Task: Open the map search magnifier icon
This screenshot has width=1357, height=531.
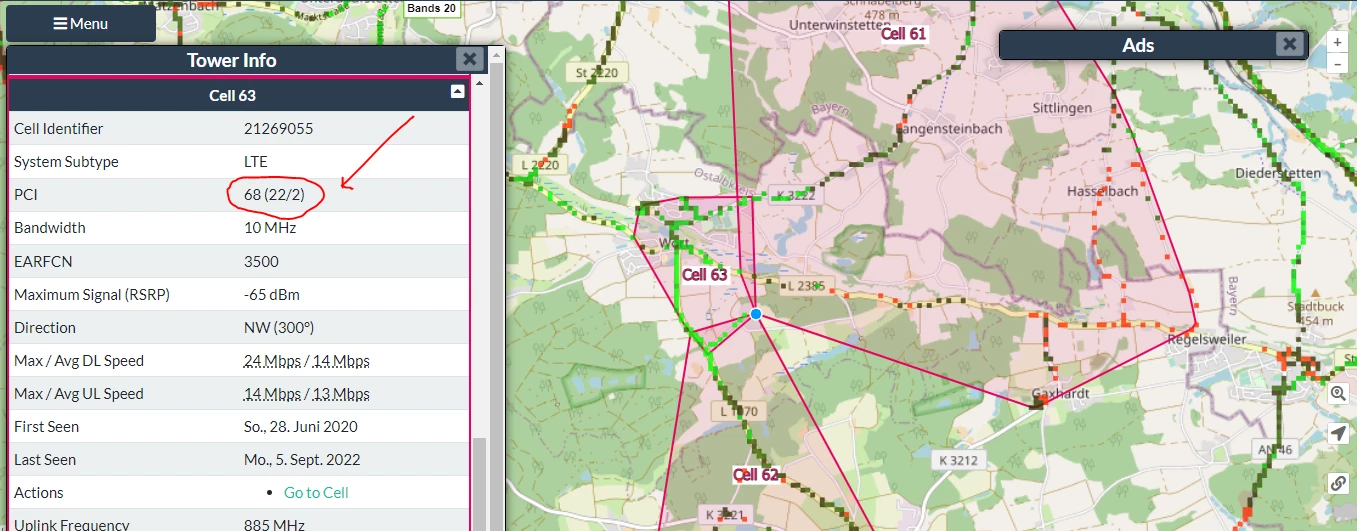Action: coord(1339,394)
